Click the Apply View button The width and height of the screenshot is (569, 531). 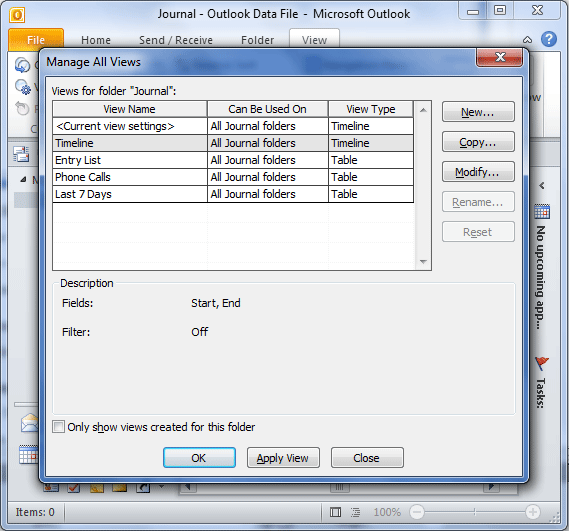283,458
